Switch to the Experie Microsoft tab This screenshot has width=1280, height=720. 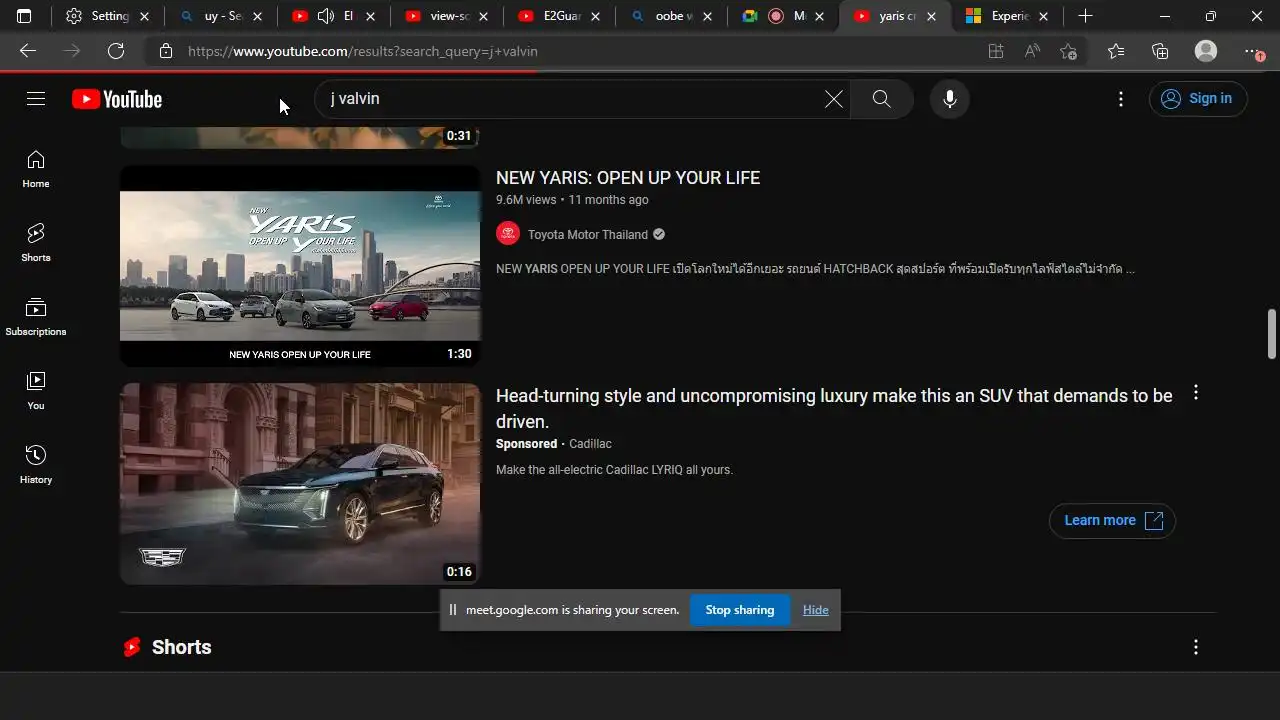(x=1008, y=16)
